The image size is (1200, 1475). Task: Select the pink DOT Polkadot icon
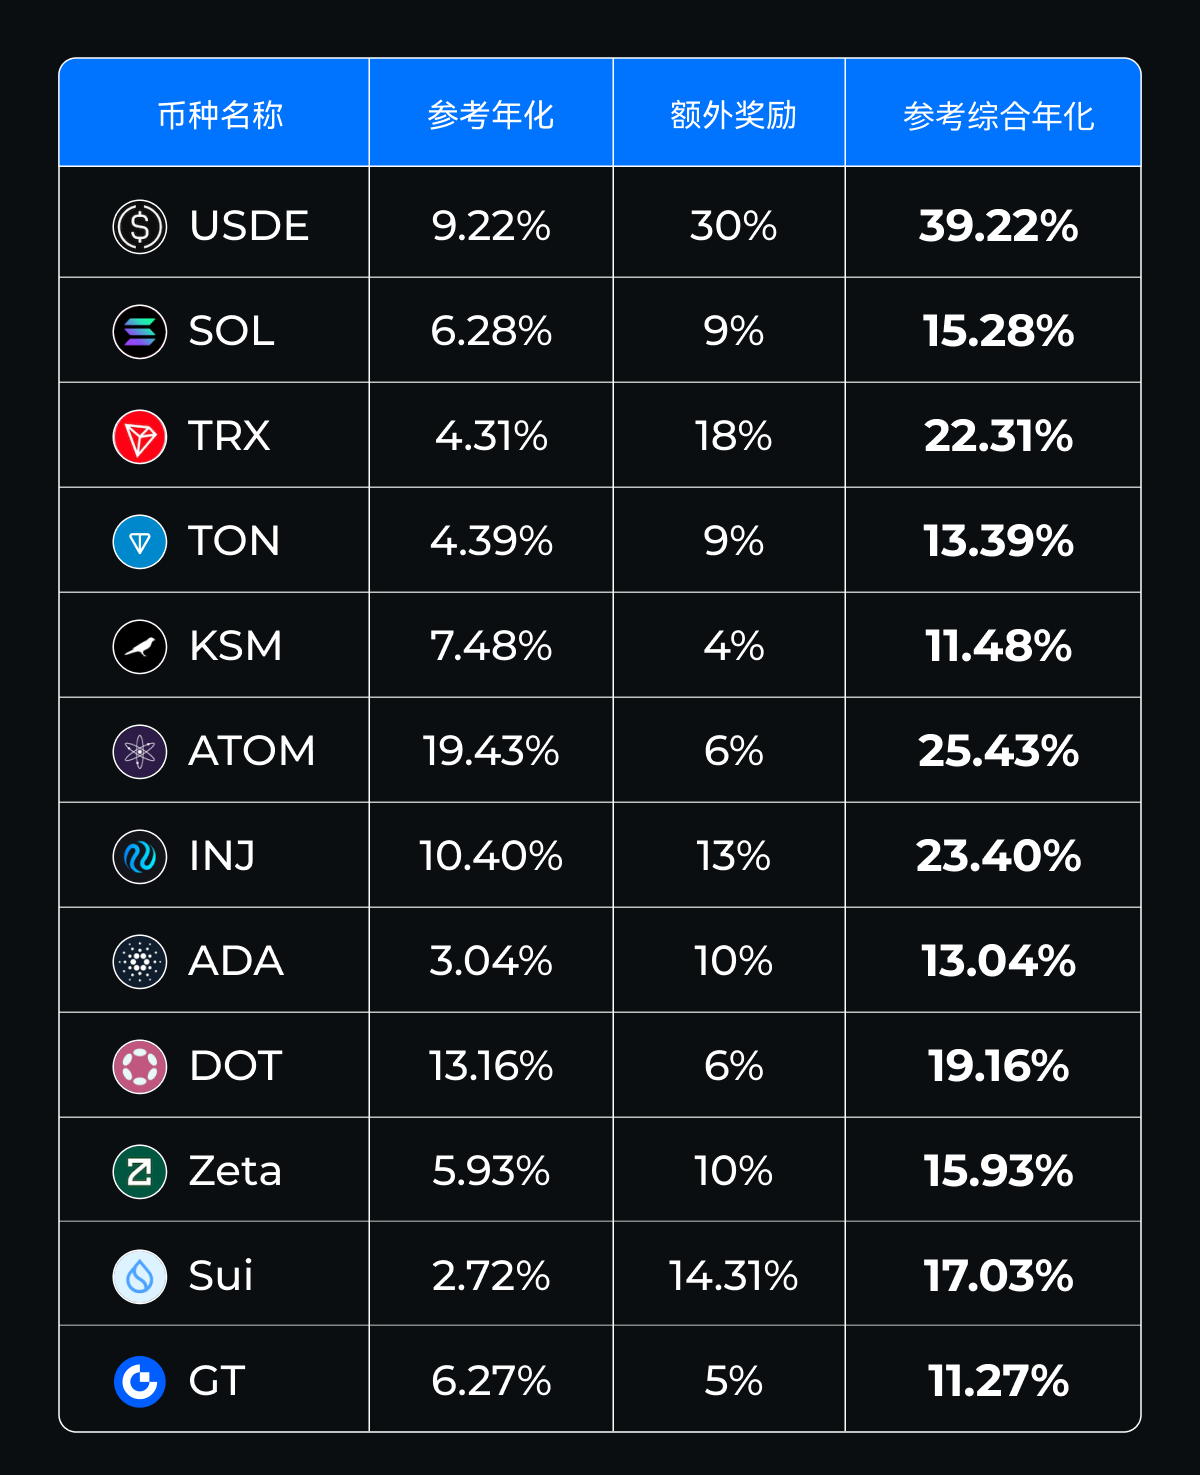coord(140,1066)
